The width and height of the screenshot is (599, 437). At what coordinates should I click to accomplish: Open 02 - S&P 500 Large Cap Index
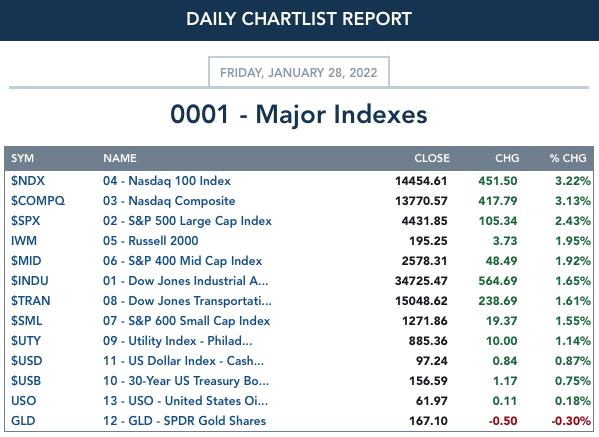[187, 221]
